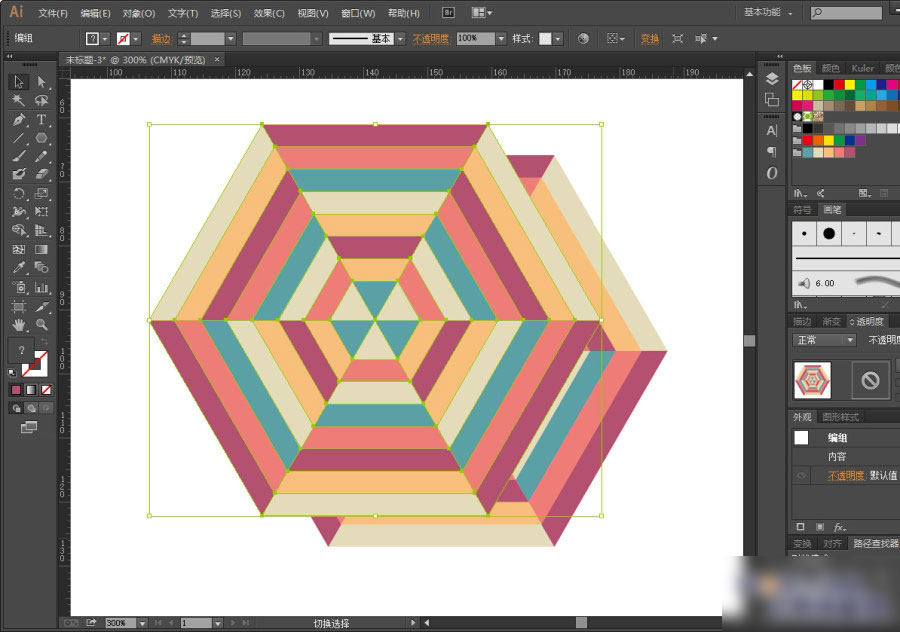Select the Eyedropper tool
The height and width of the screenshot is (632, 900).
click(x=18, y=267)
